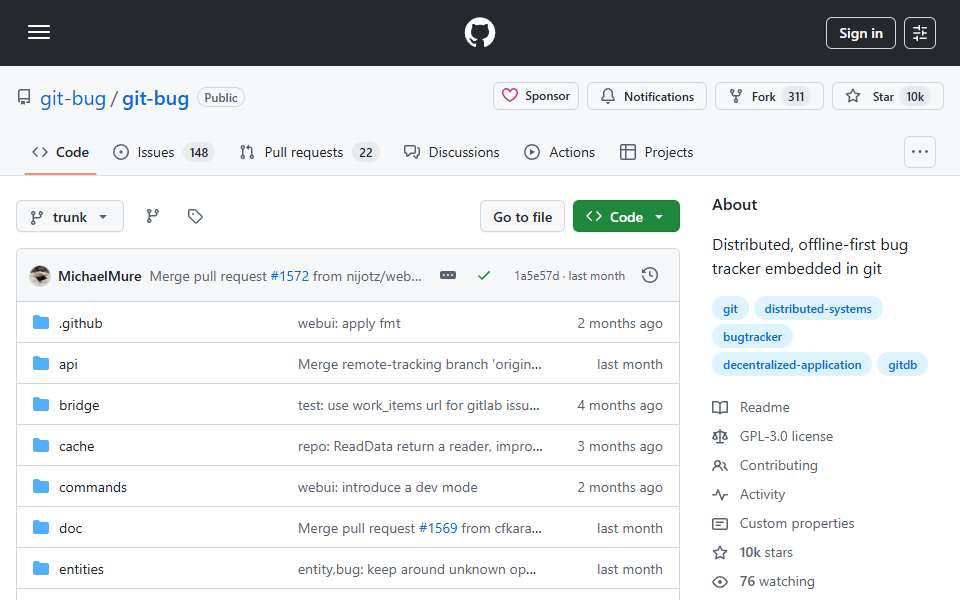Viewport: 960px width, 600px height.
Task: Click the Notifications bell button
Action: [647, 96]
